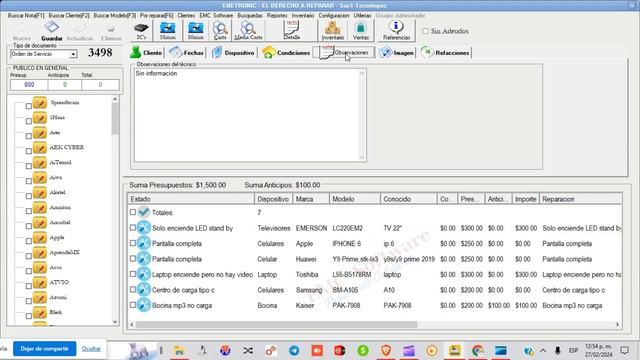
Task: Click the Guardar save icon
Action: point(51,27)
